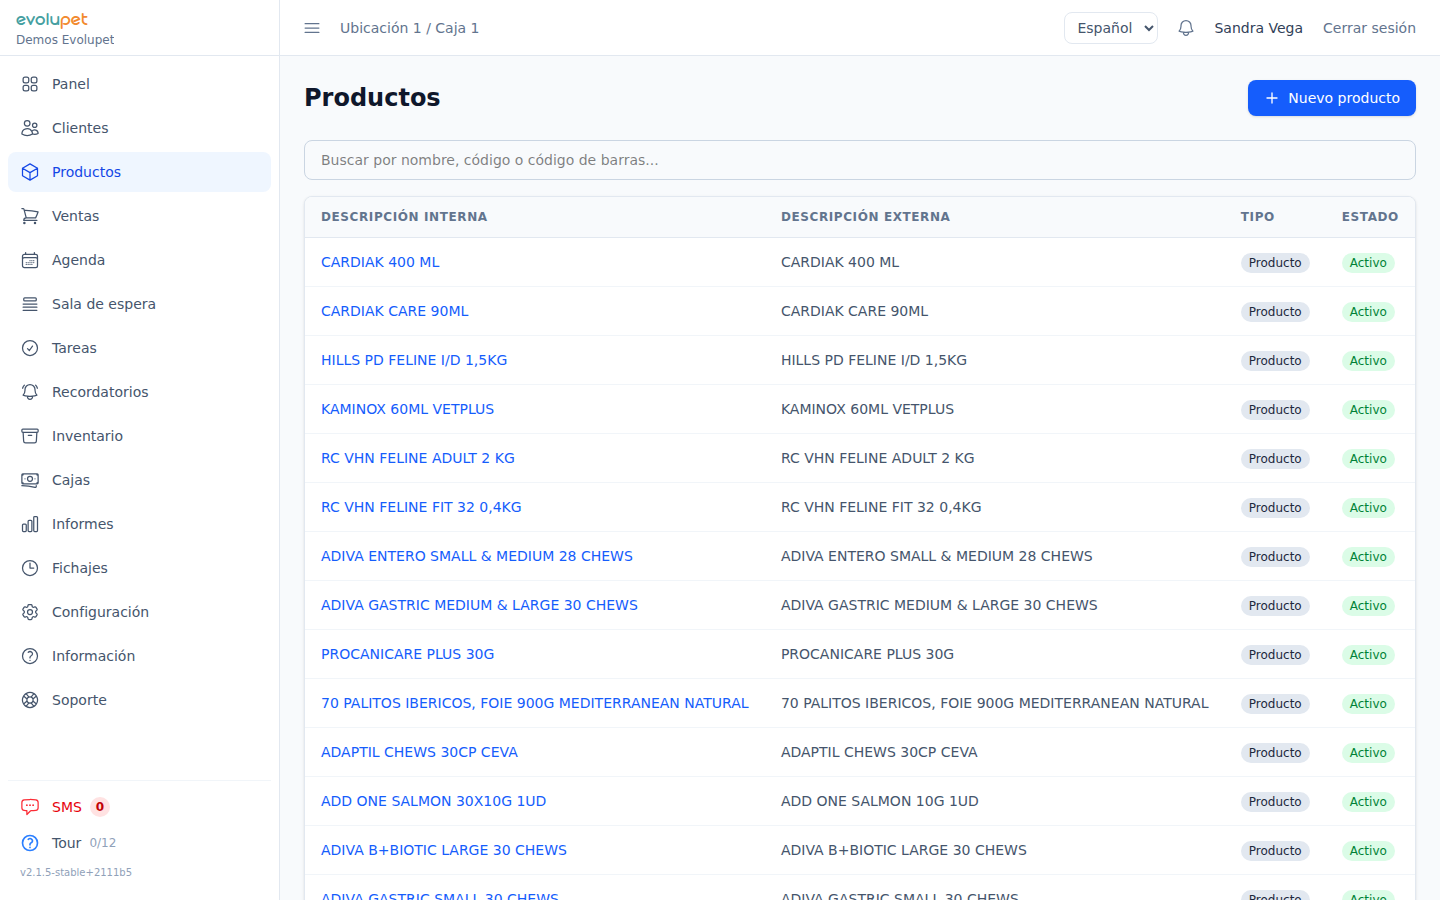1440x900 pixels.
Task: Go to Clientes in sidebar
Action: pos(80,128)
